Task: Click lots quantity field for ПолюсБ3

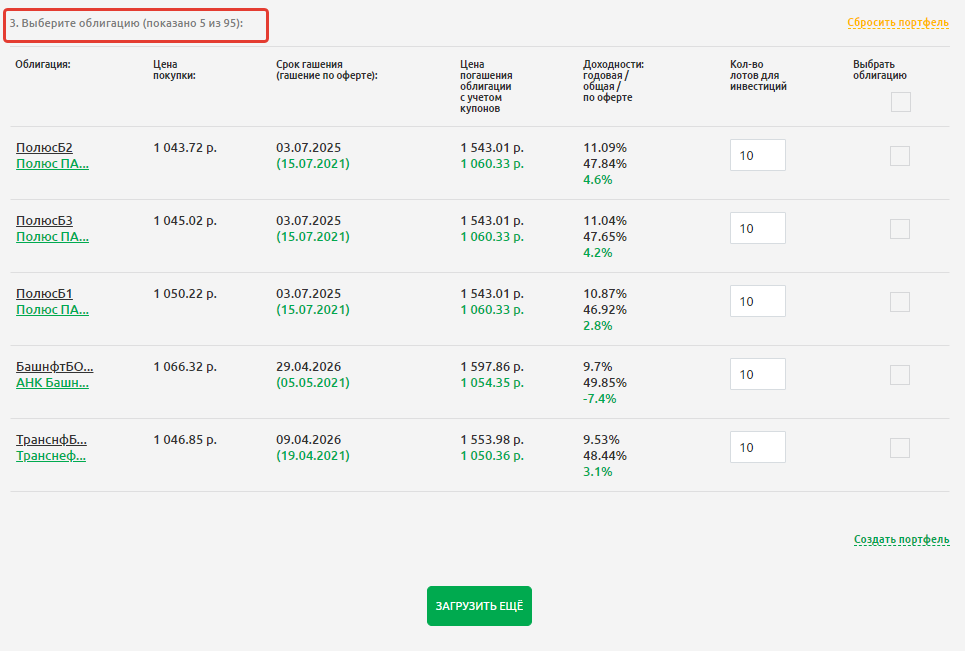Action: 757,228
